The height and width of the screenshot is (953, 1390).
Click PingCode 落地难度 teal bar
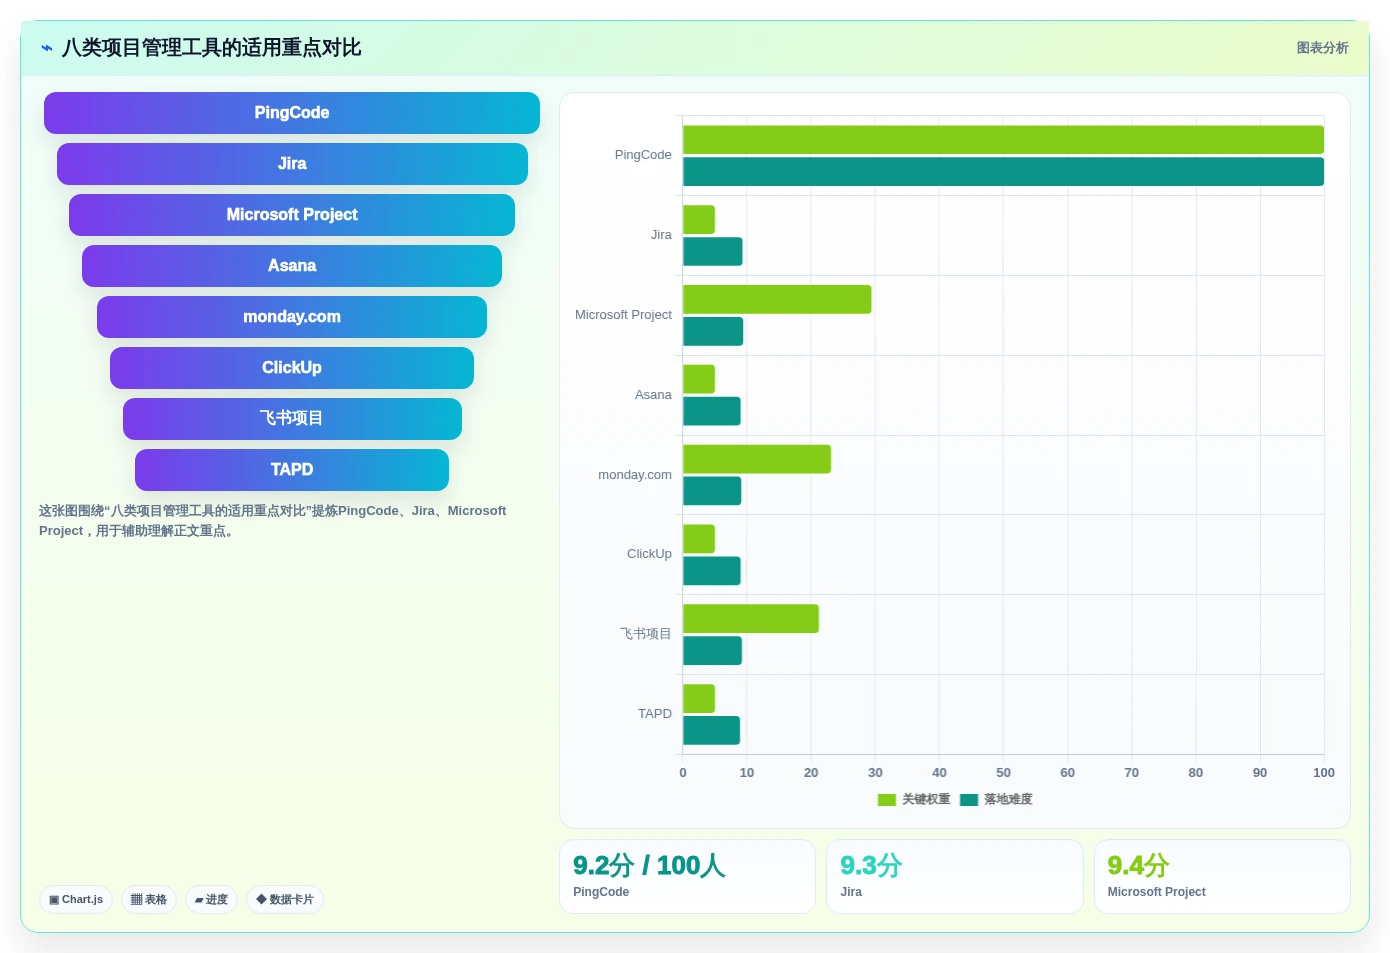coord(1003,172)
